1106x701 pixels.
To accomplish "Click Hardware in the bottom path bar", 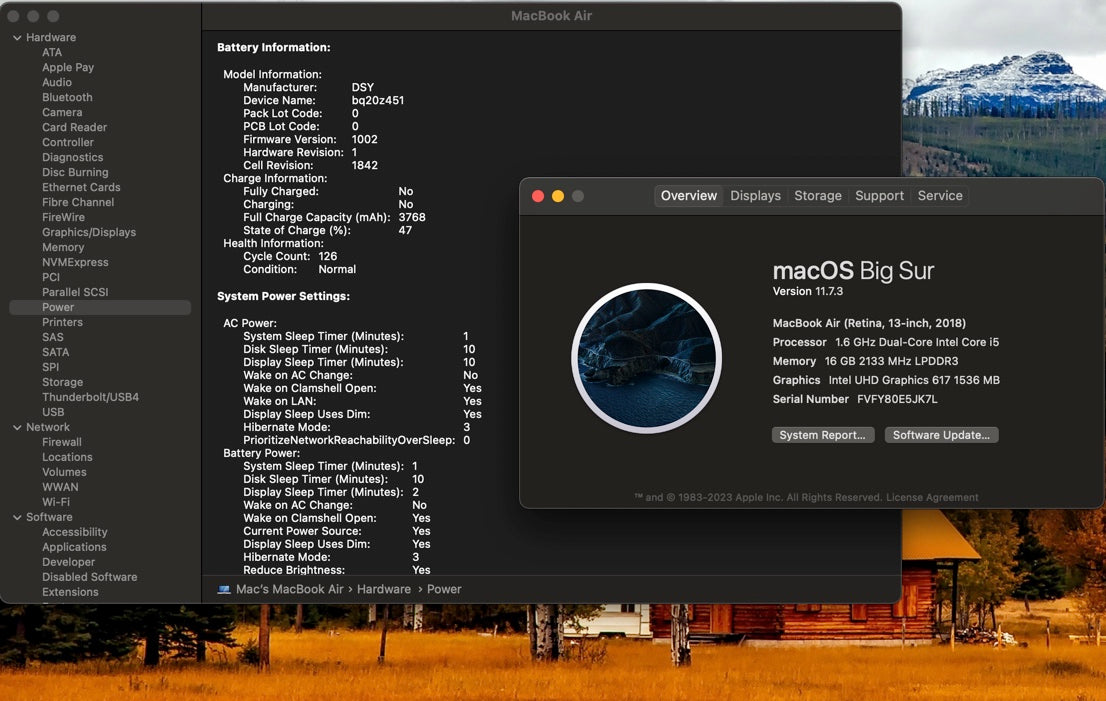I will pos(384,589).
